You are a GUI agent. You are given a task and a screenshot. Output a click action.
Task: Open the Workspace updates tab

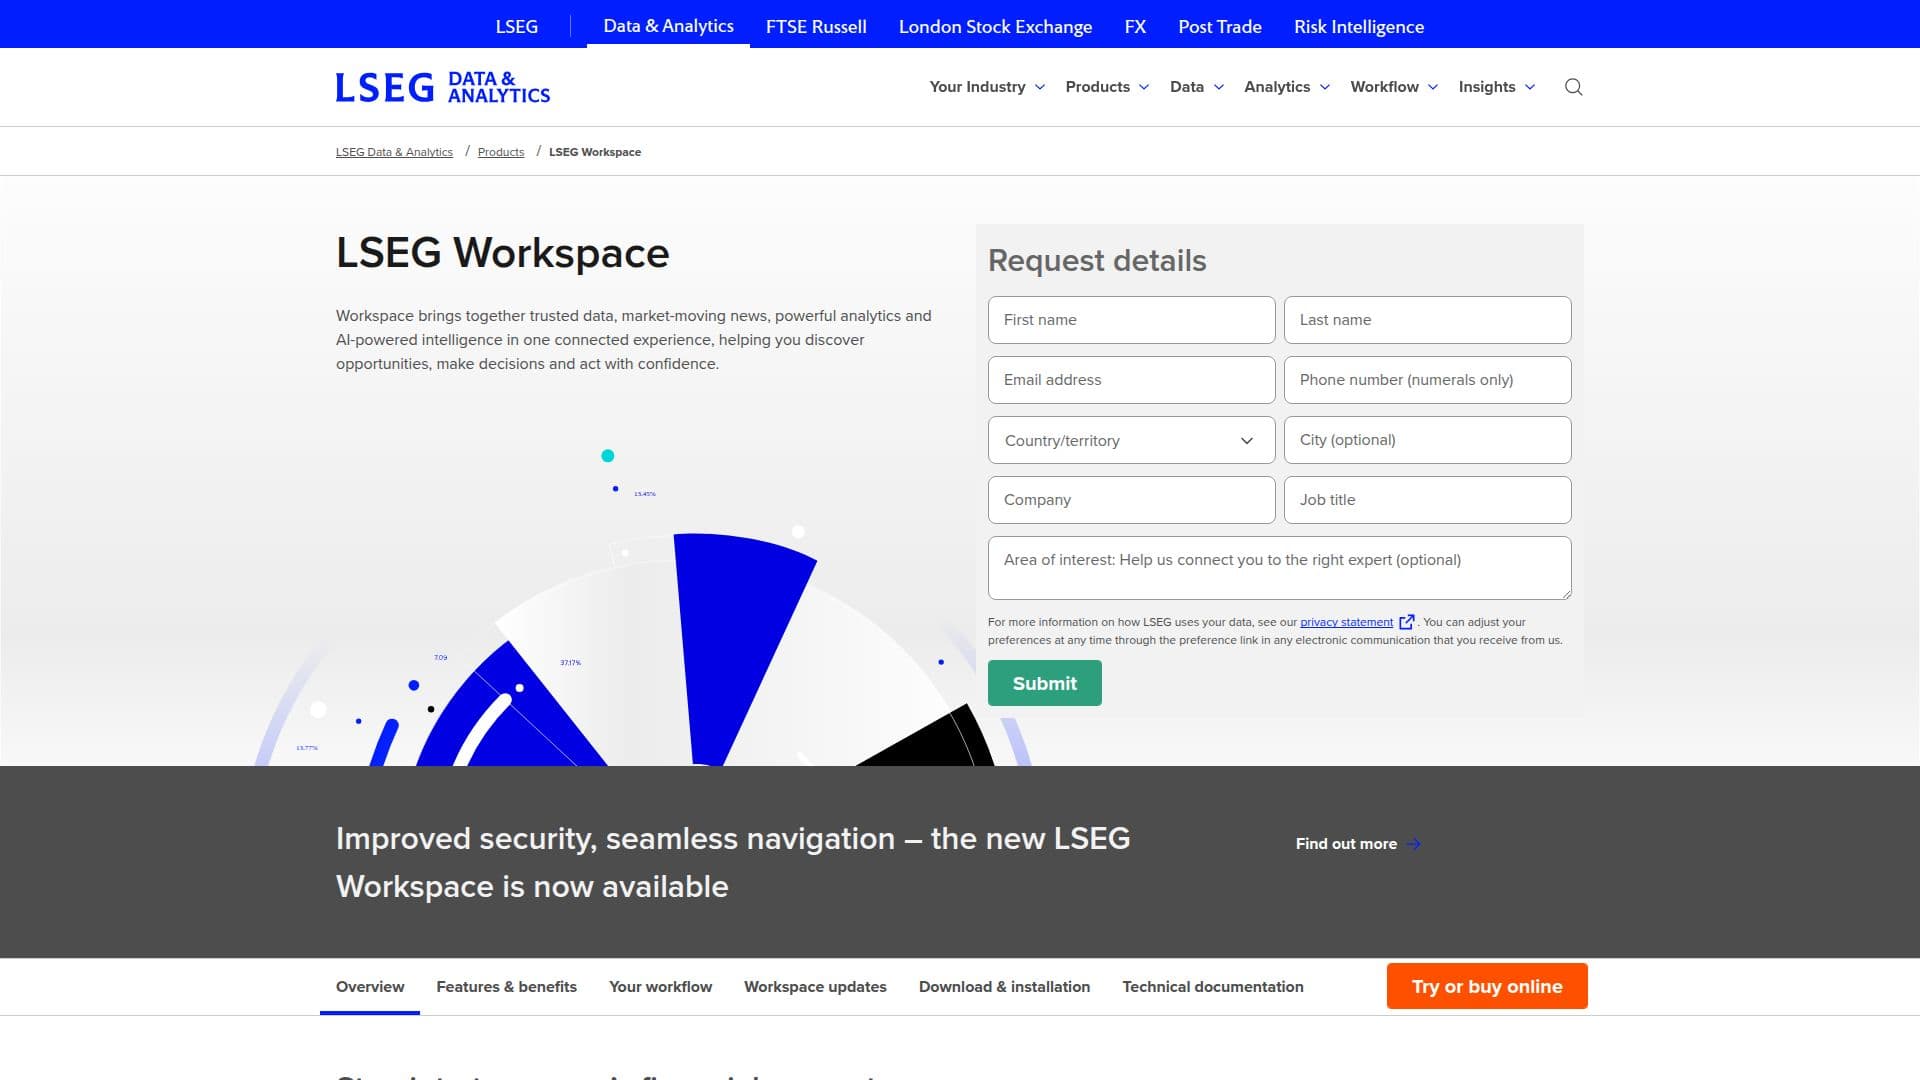click(x=815, y=987)
